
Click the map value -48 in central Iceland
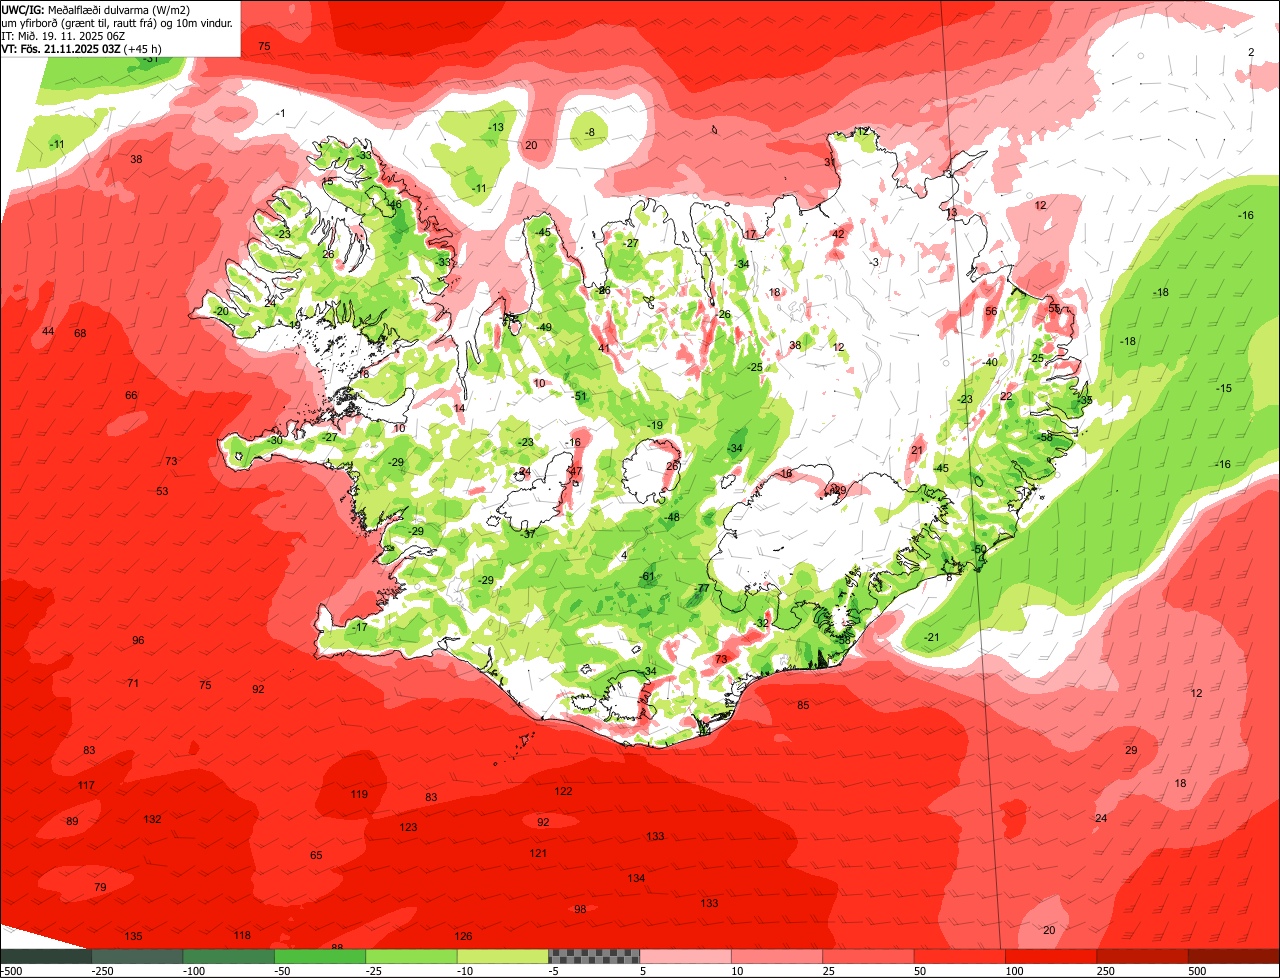672,517
